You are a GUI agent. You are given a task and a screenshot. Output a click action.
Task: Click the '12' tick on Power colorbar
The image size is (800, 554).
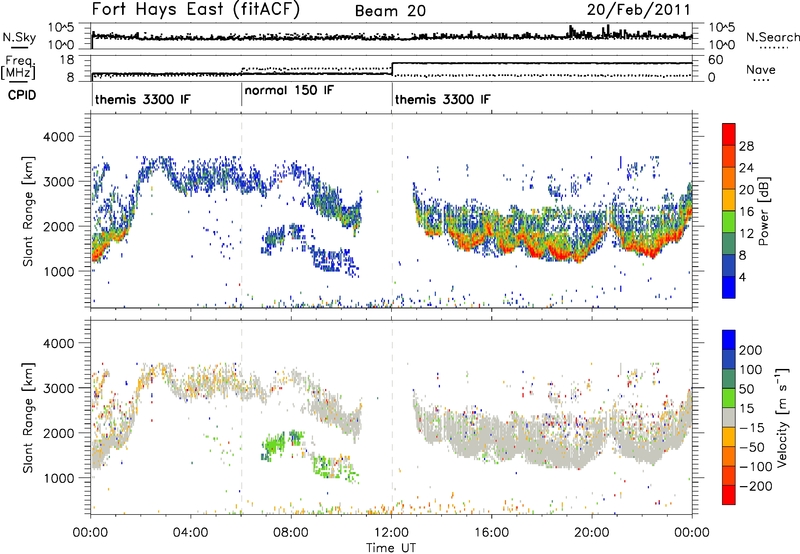pyautogui.click(x=746, y=233)
